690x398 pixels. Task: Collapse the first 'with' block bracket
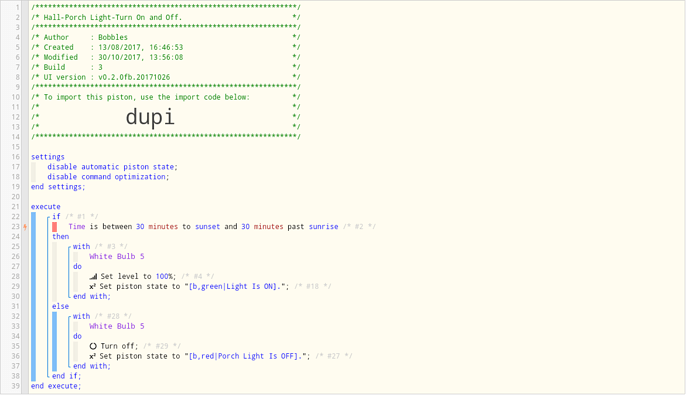click(70, 247)
